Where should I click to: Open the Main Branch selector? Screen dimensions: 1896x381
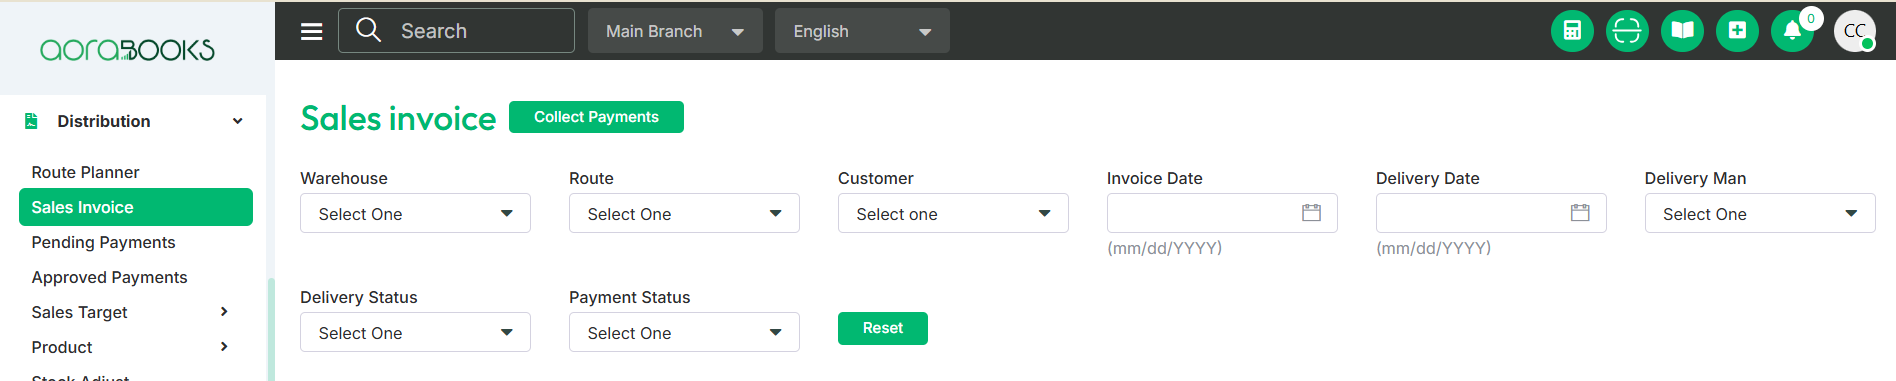click(675, 31)
